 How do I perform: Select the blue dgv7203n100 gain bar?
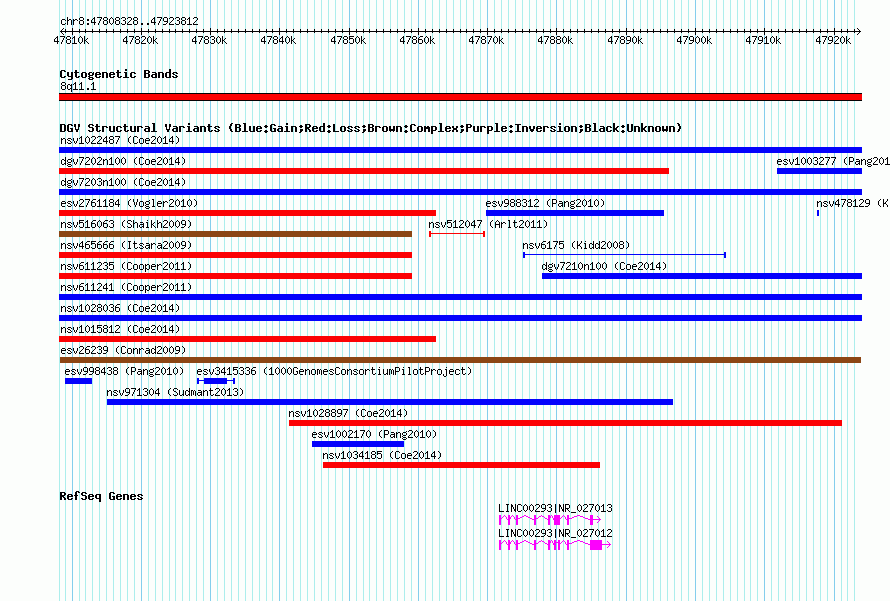pyautogui.click(x=460, y=192)
